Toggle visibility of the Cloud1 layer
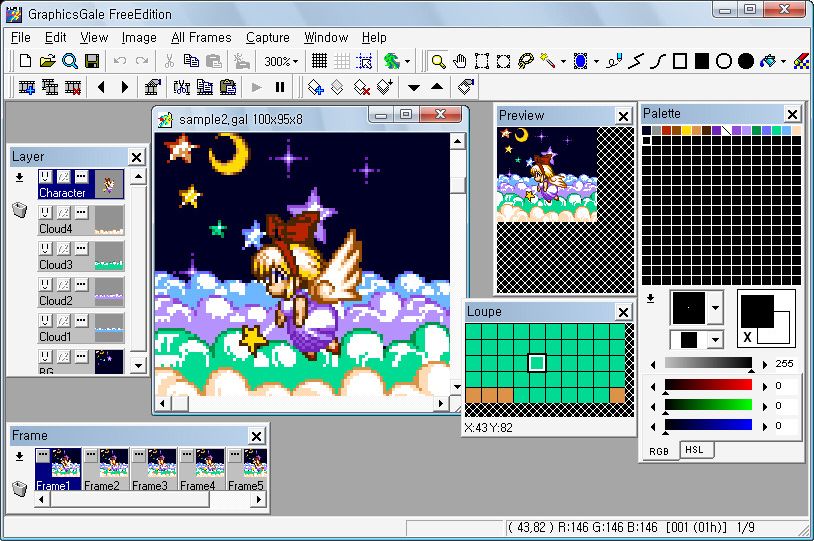 45,320
